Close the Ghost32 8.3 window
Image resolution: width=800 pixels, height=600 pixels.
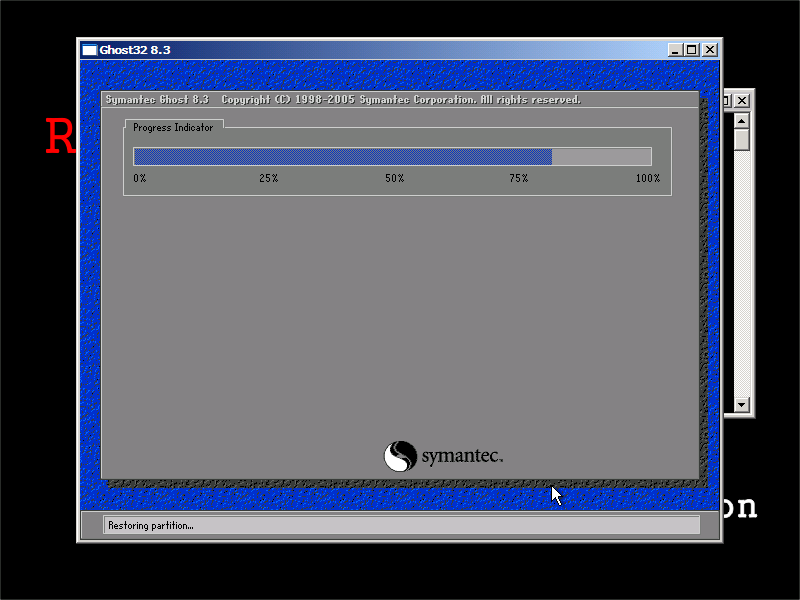[710, 50]
